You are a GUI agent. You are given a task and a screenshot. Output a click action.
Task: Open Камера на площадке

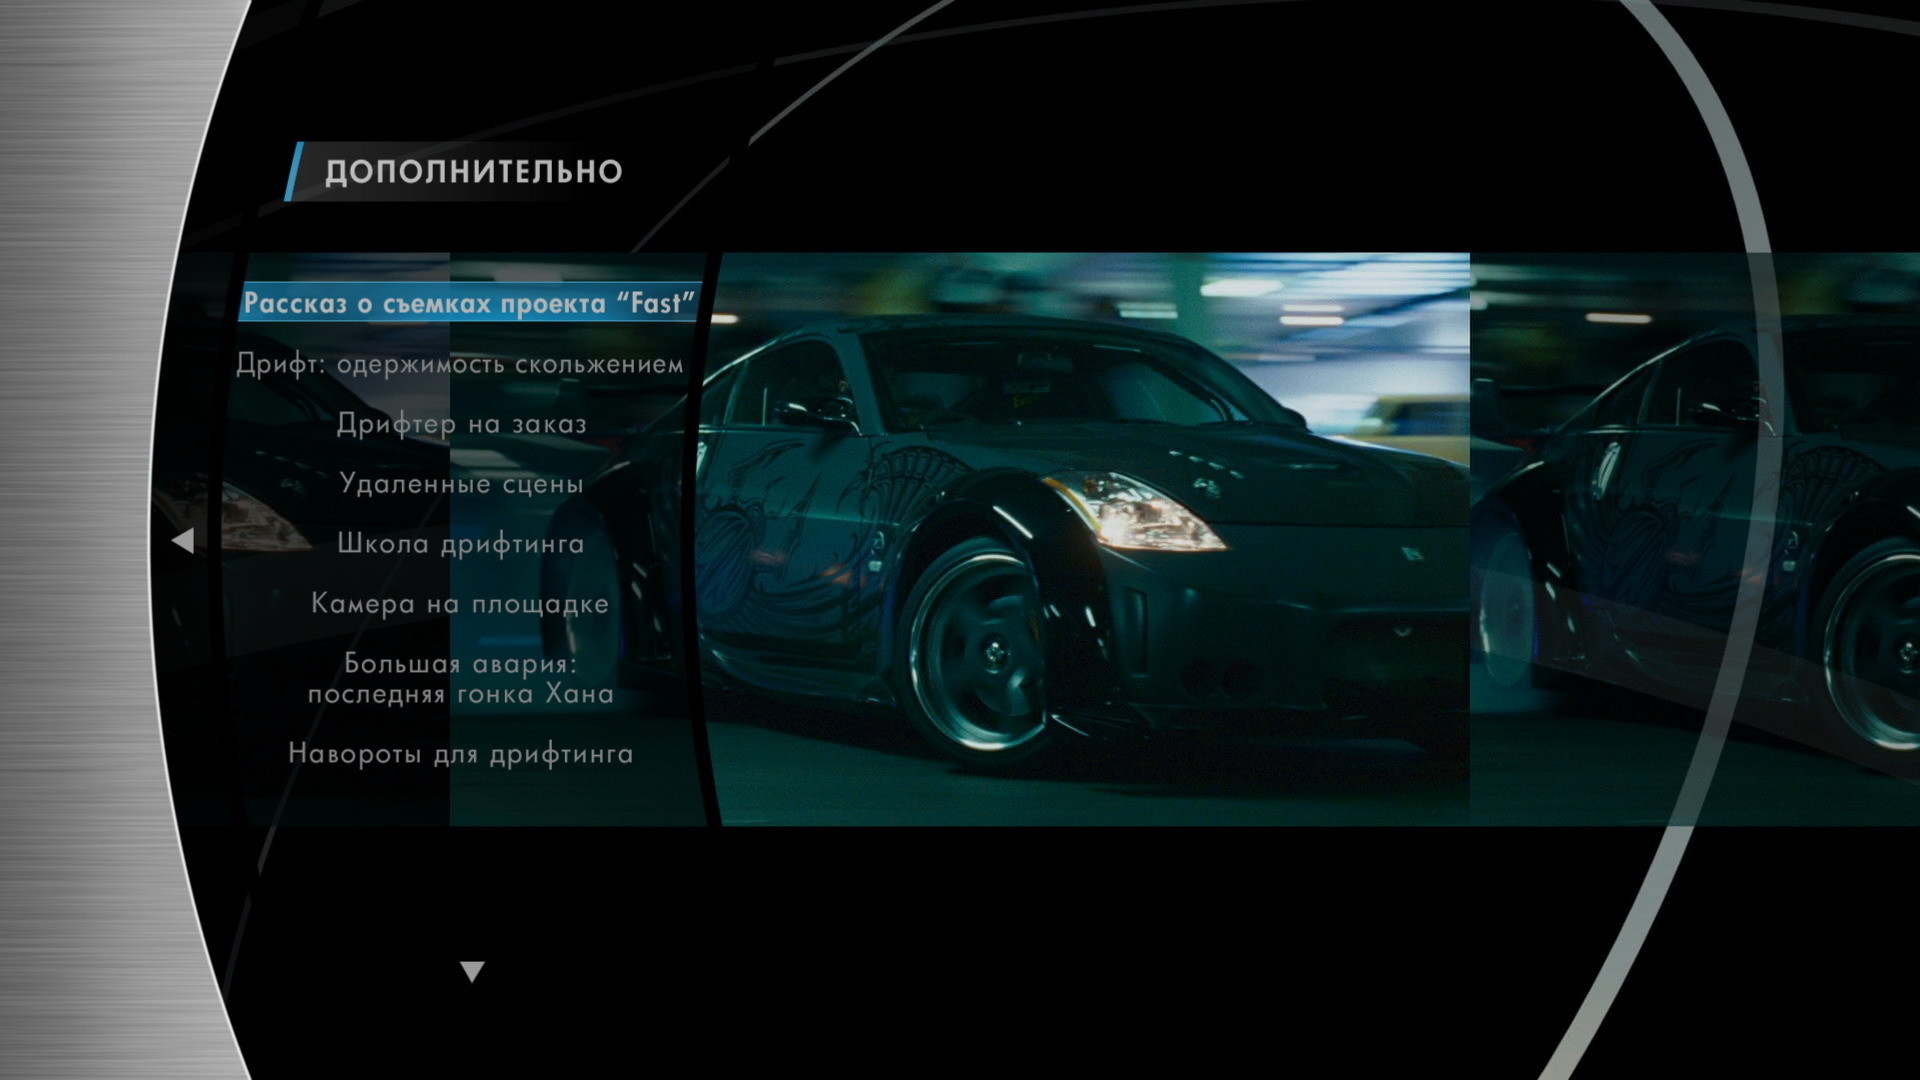460,604
